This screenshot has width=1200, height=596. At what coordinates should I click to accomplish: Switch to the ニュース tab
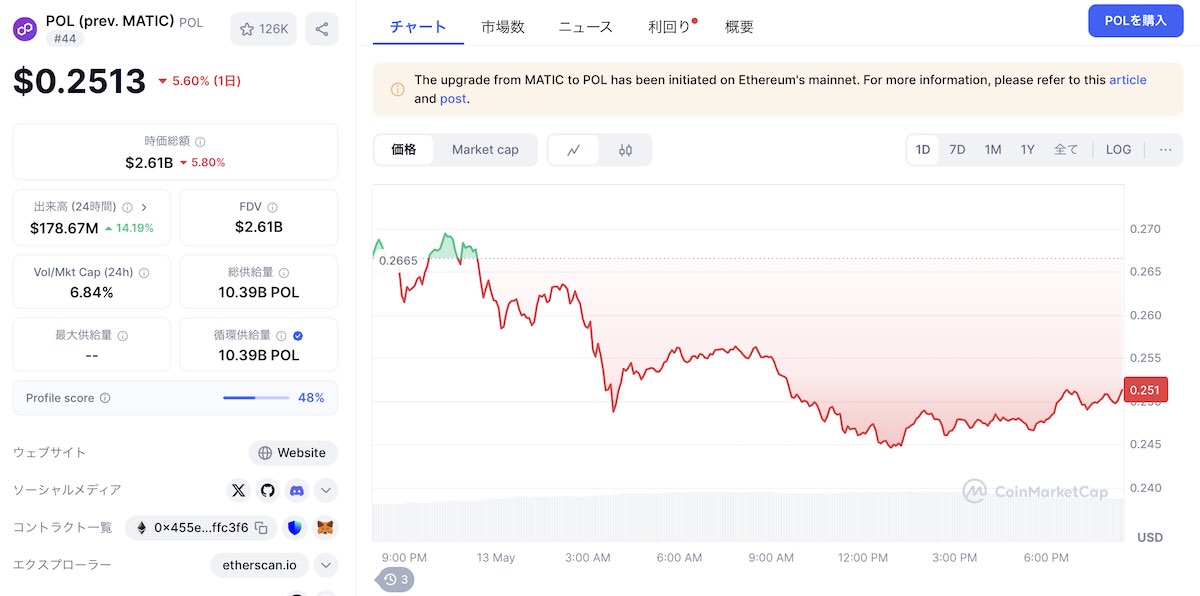click(x=586, y=27)
